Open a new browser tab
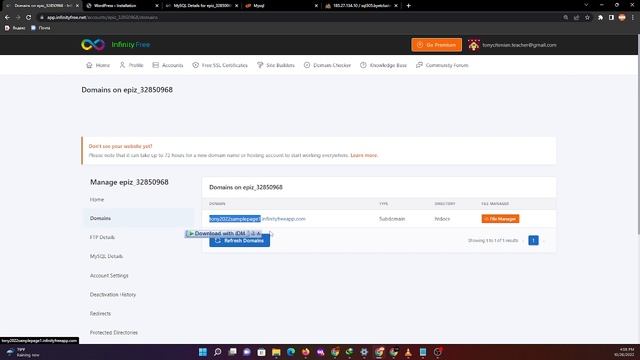 409,6
